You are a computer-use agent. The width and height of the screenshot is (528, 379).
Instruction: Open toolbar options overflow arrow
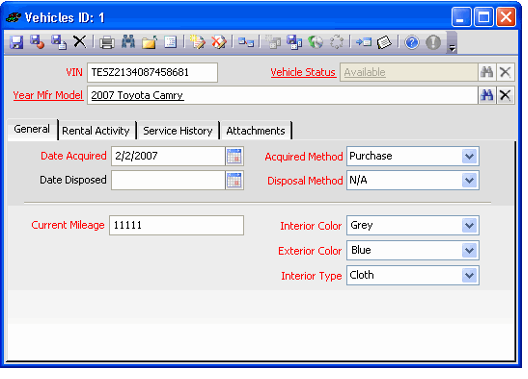[x=452, y=49]
